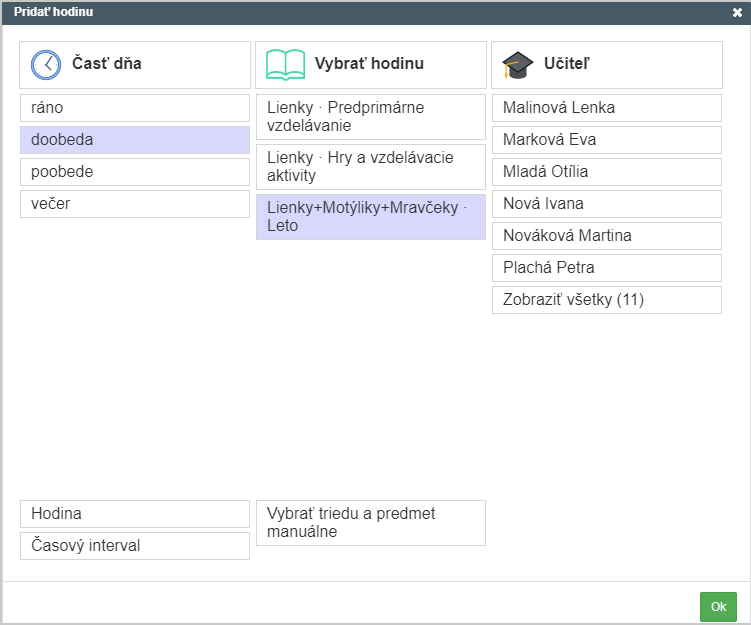Open Vybrať triedu a predmet manuálne

371,523
